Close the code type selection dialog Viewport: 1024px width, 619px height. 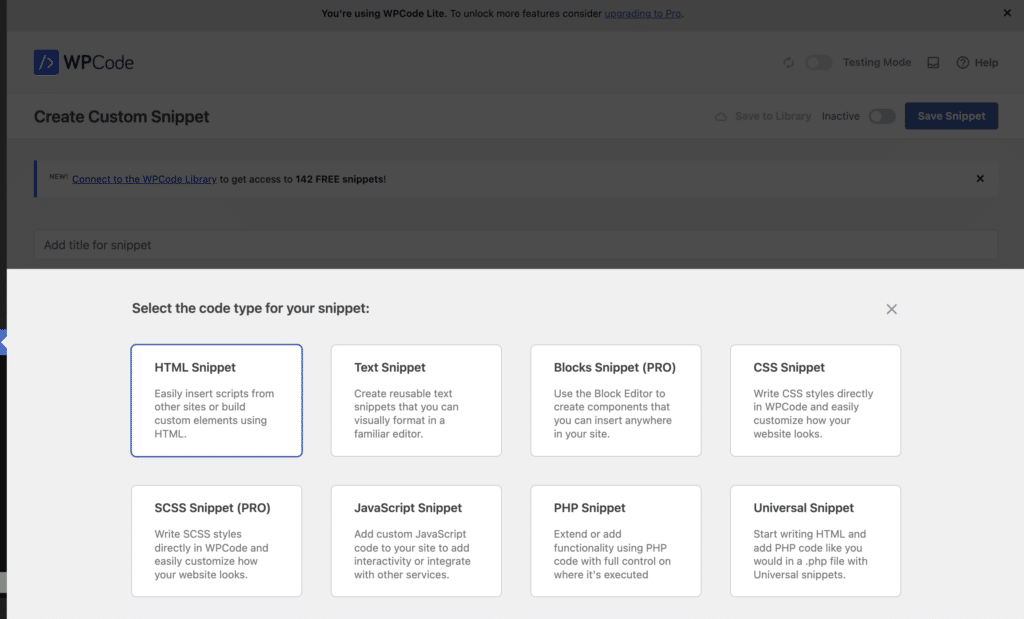click(891, 309)
